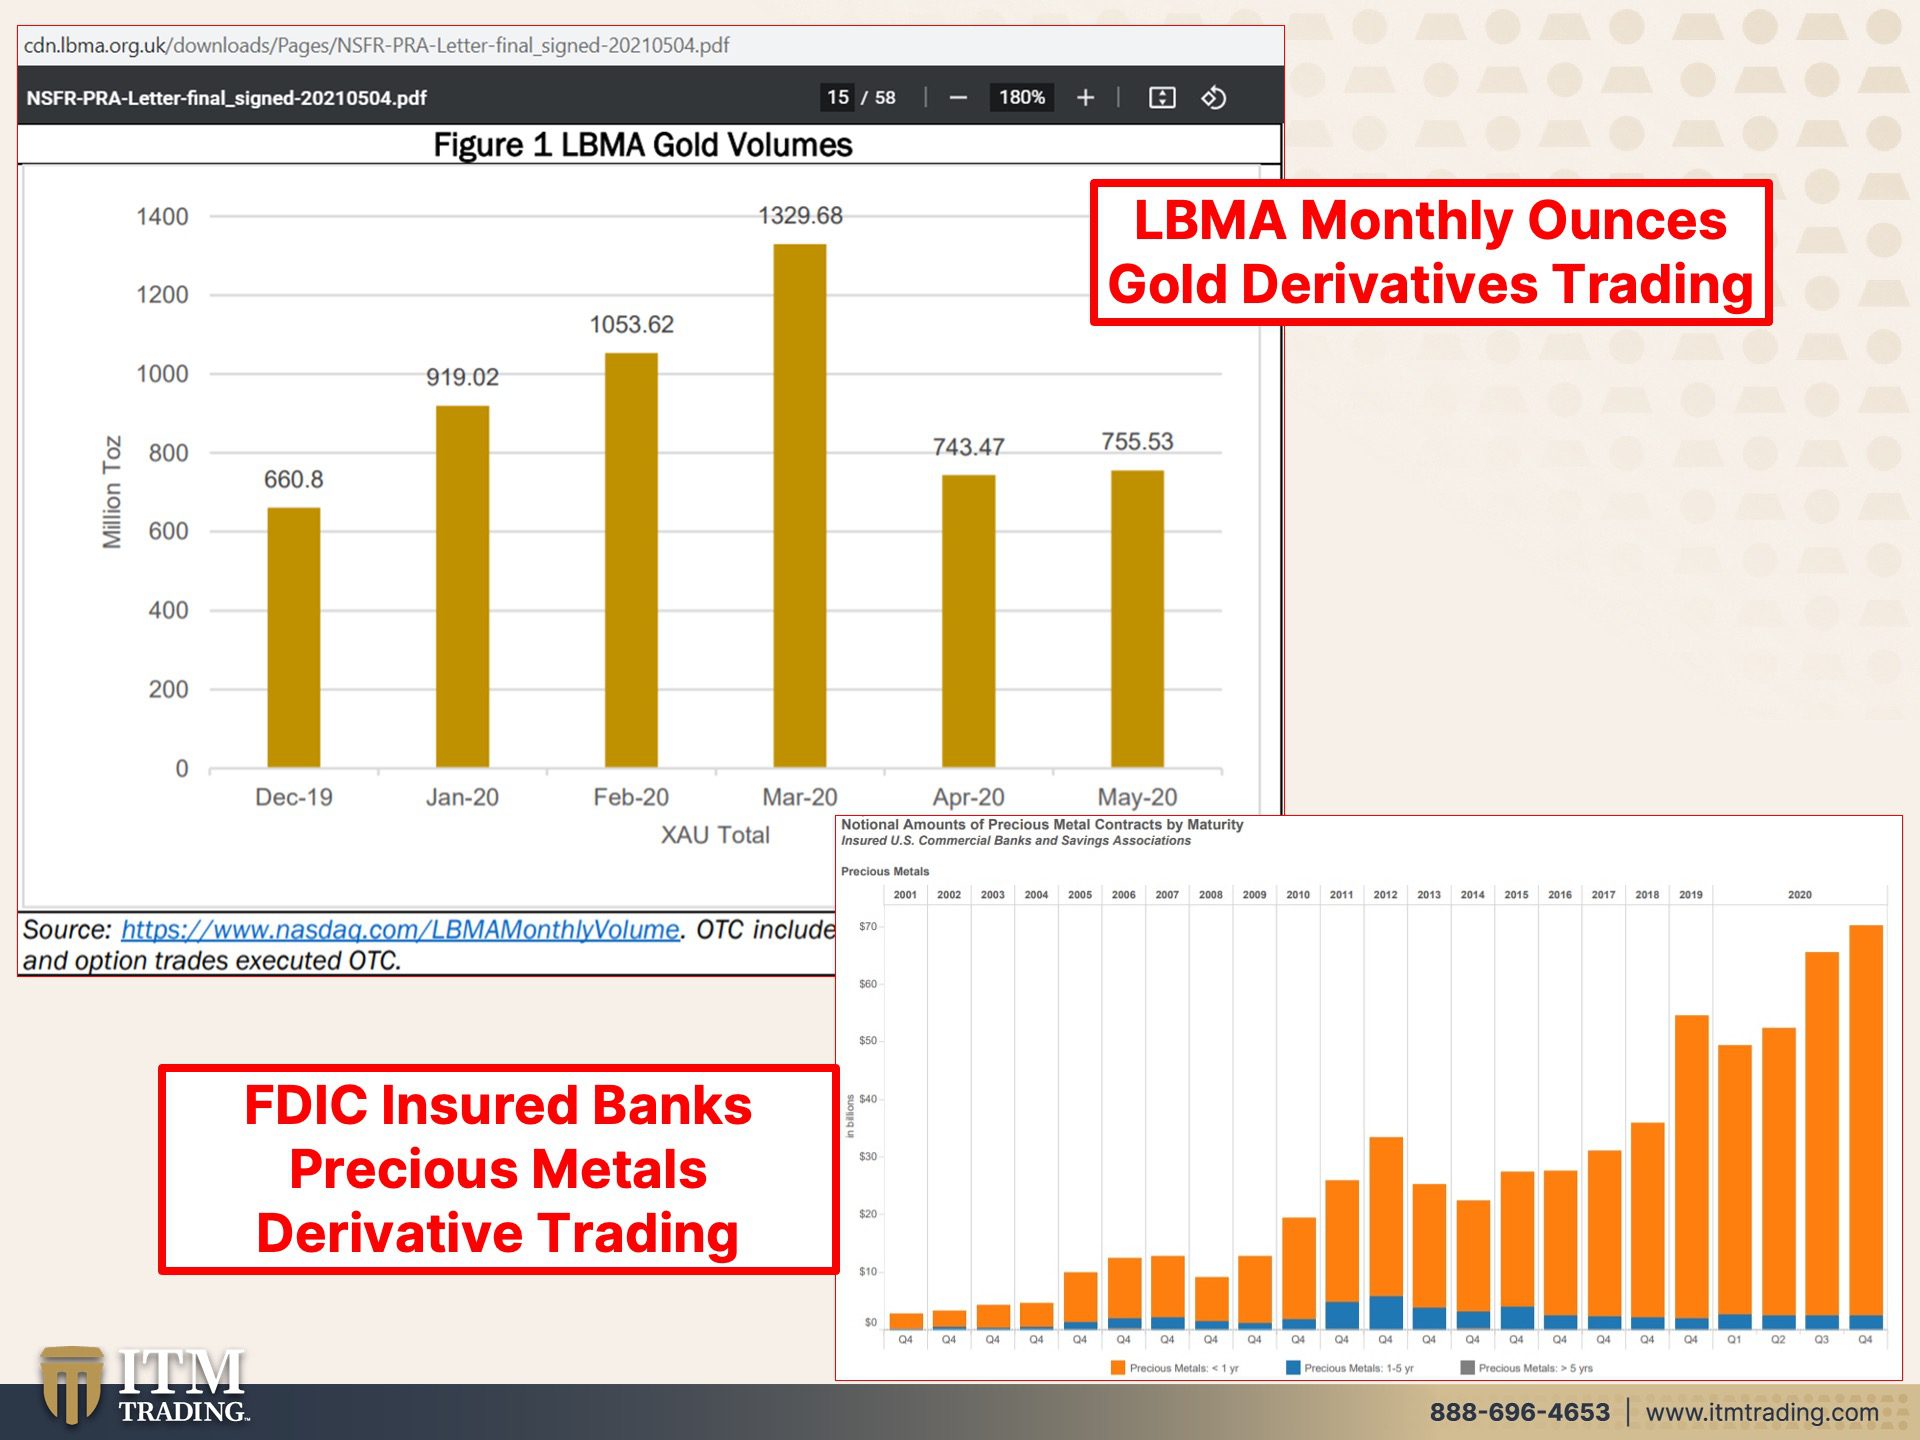
Task: Click the XAU Total axis label
Action: [x=715, y=835]
